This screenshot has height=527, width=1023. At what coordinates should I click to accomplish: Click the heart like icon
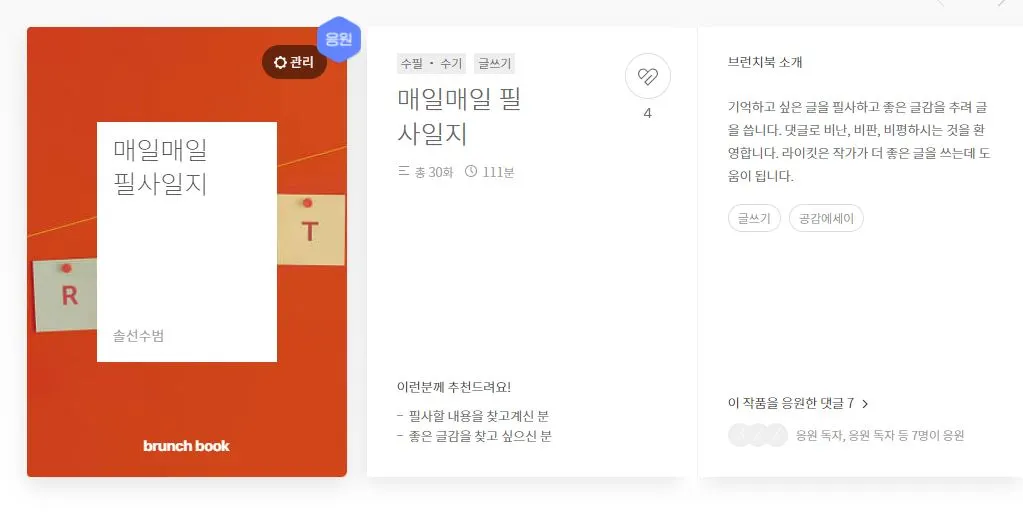pyautogui.click(x=647, y=76)
